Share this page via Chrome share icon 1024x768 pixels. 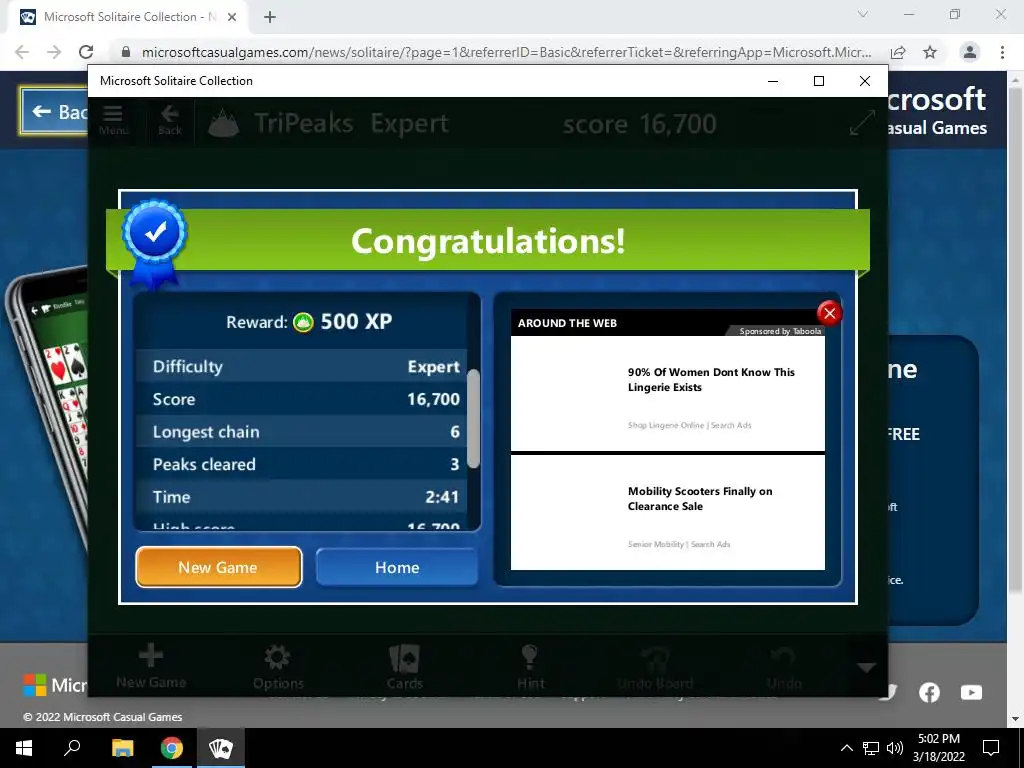(899, 52)
